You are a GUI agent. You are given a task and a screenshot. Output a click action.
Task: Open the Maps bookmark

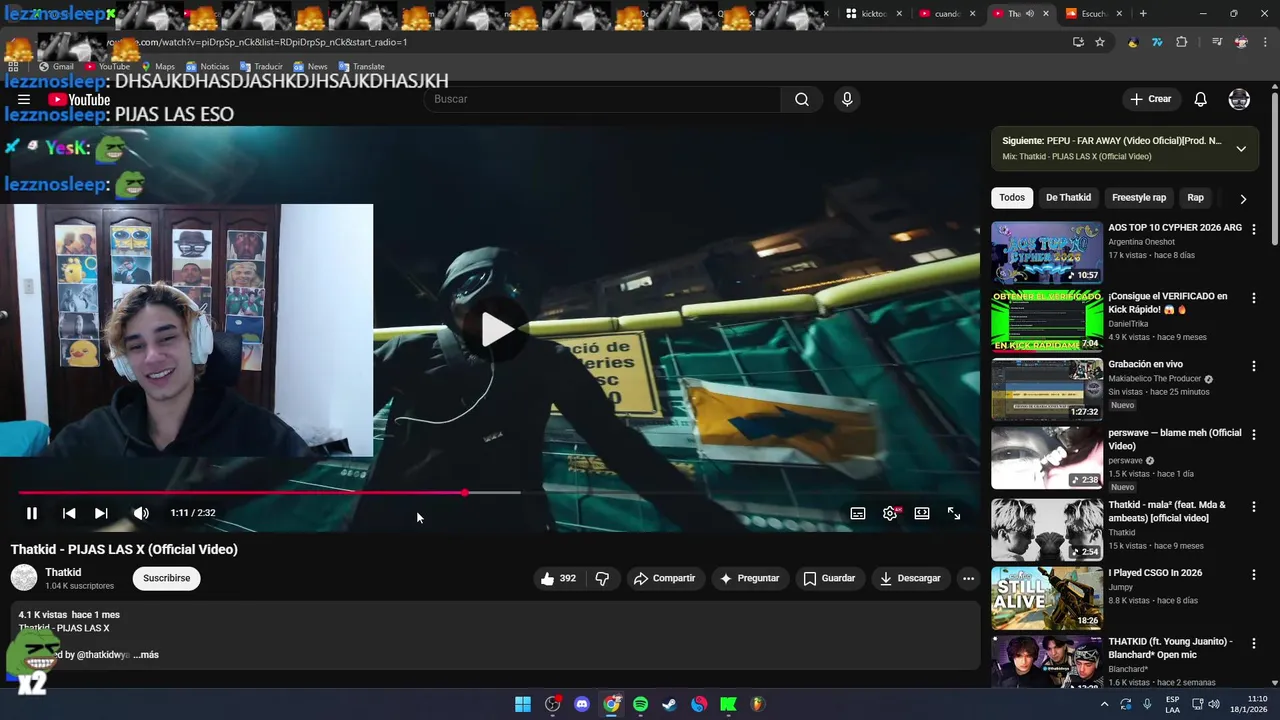click(x=158, y=67)
